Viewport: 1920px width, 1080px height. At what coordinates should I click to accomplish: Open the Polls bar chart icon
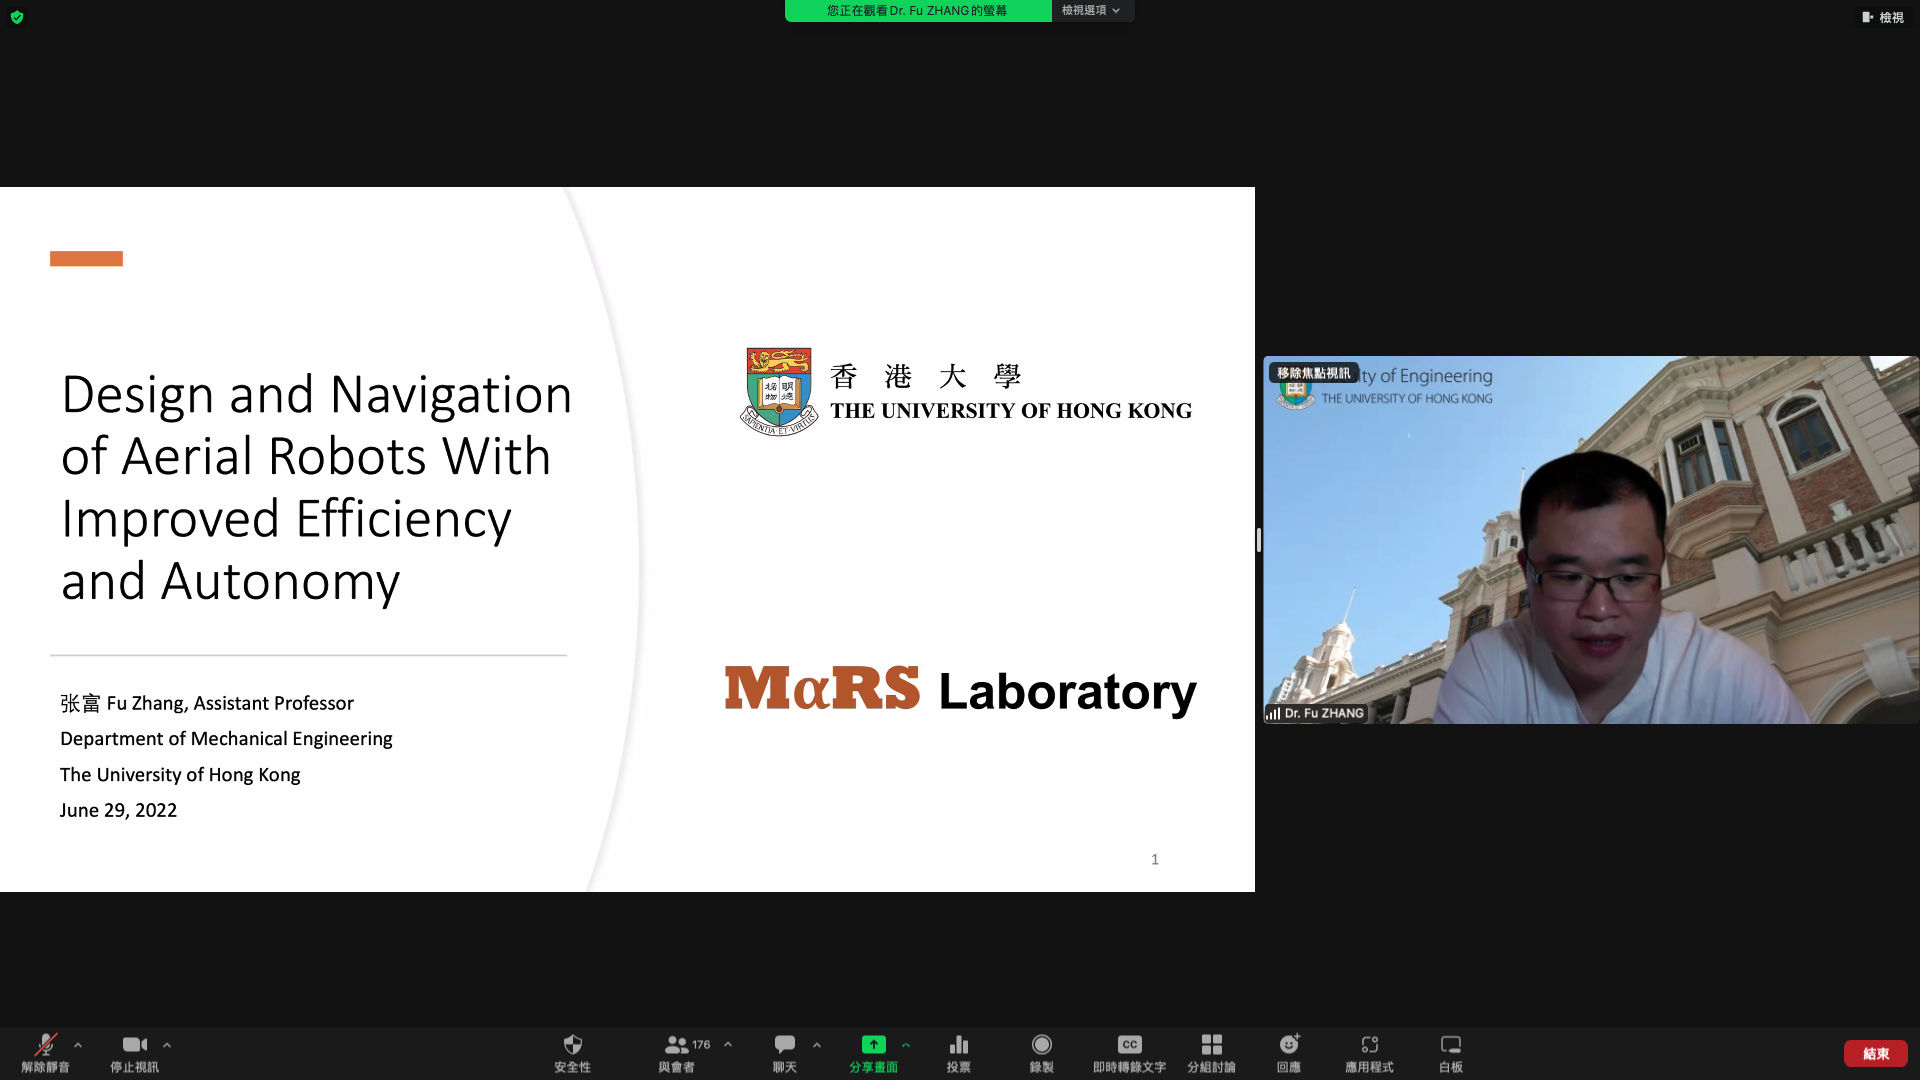[958, 1045]
